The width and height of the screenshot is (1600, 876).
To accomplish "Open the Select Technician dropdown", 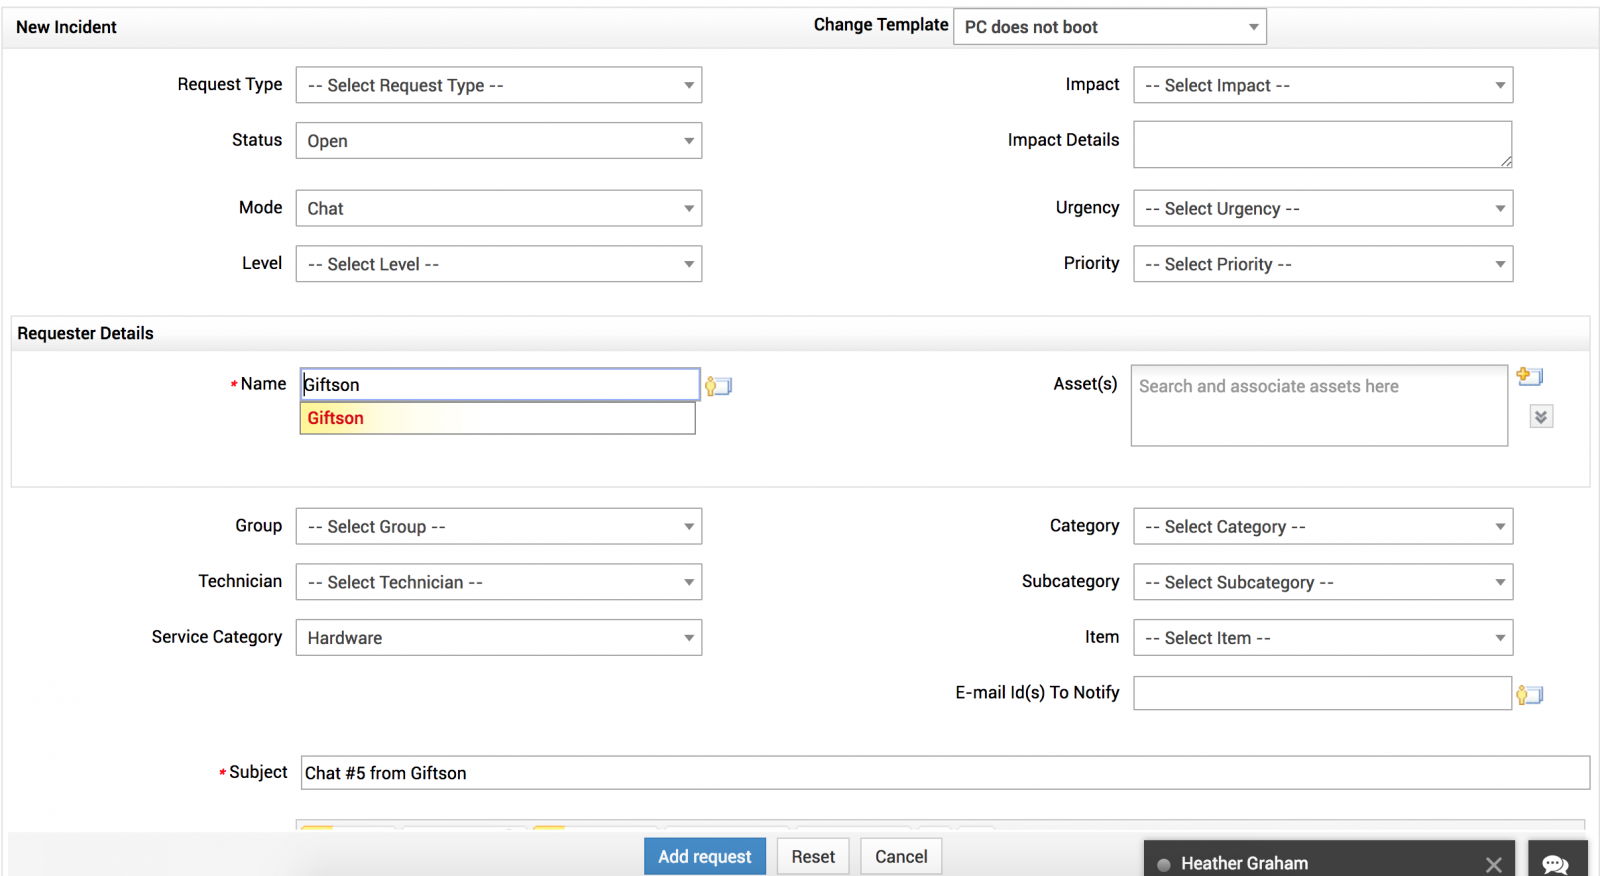I will tap(498, 583).
